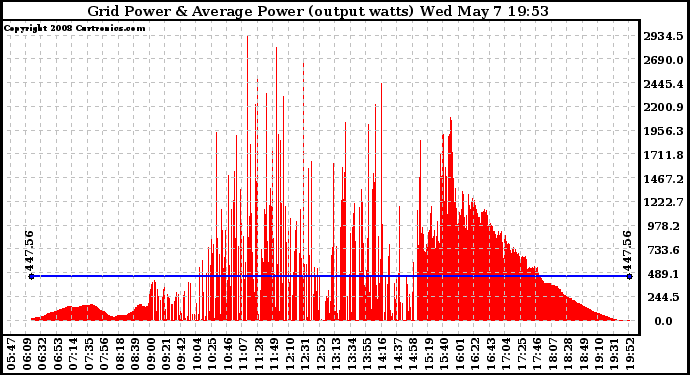The height and width of the screenshot is (375, 690).
Task: Click the 17:04 time label
Action: pos(506,354)
